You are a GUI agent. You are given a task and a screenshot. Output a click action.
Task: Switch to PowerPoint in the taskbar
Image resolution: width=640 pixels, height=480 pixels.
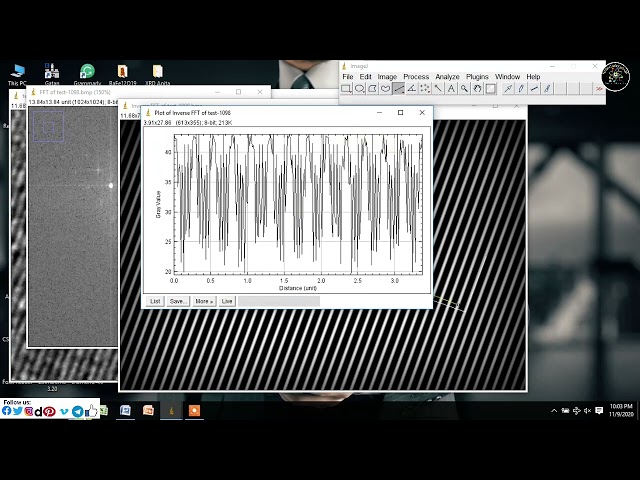(x=148, y=410)
